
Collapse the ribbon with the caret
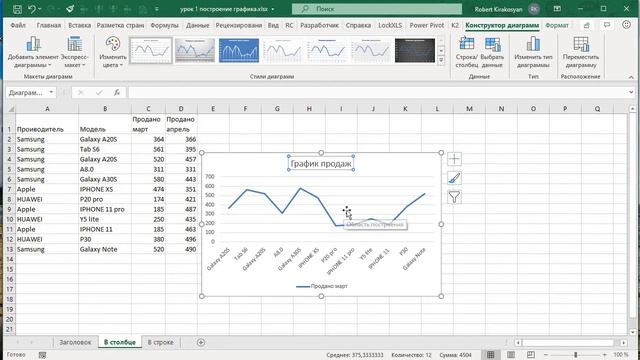pos(631,77)
